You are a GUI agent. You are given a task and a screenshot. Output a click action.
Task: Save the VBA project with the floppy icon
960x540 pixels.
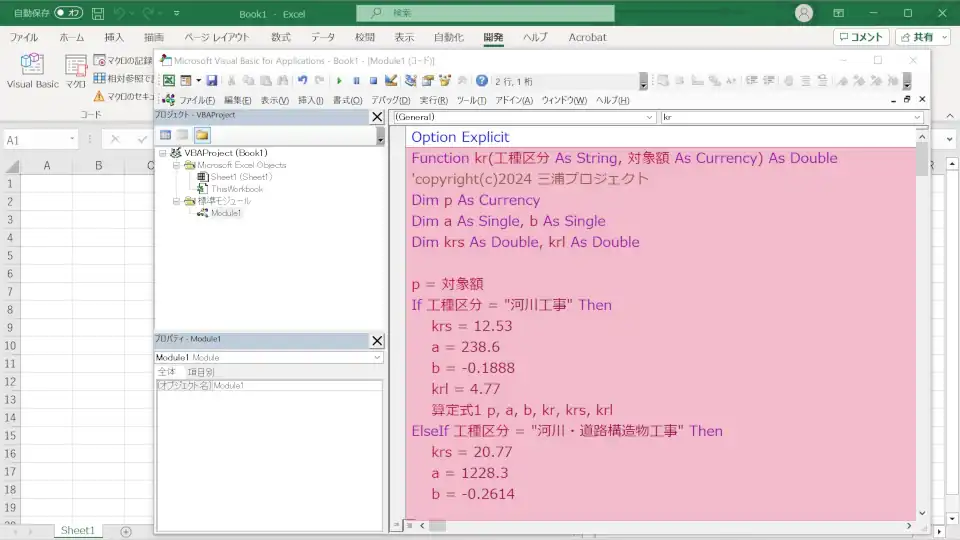(212, 81)
